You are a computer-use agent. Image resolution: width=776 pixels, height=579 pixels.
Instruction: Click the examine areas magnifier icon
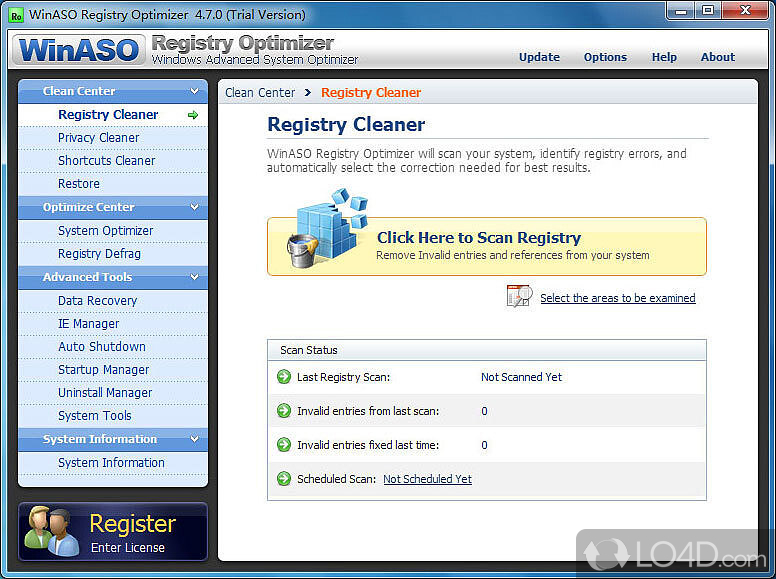pyautogui.click(x=519, y=296)
